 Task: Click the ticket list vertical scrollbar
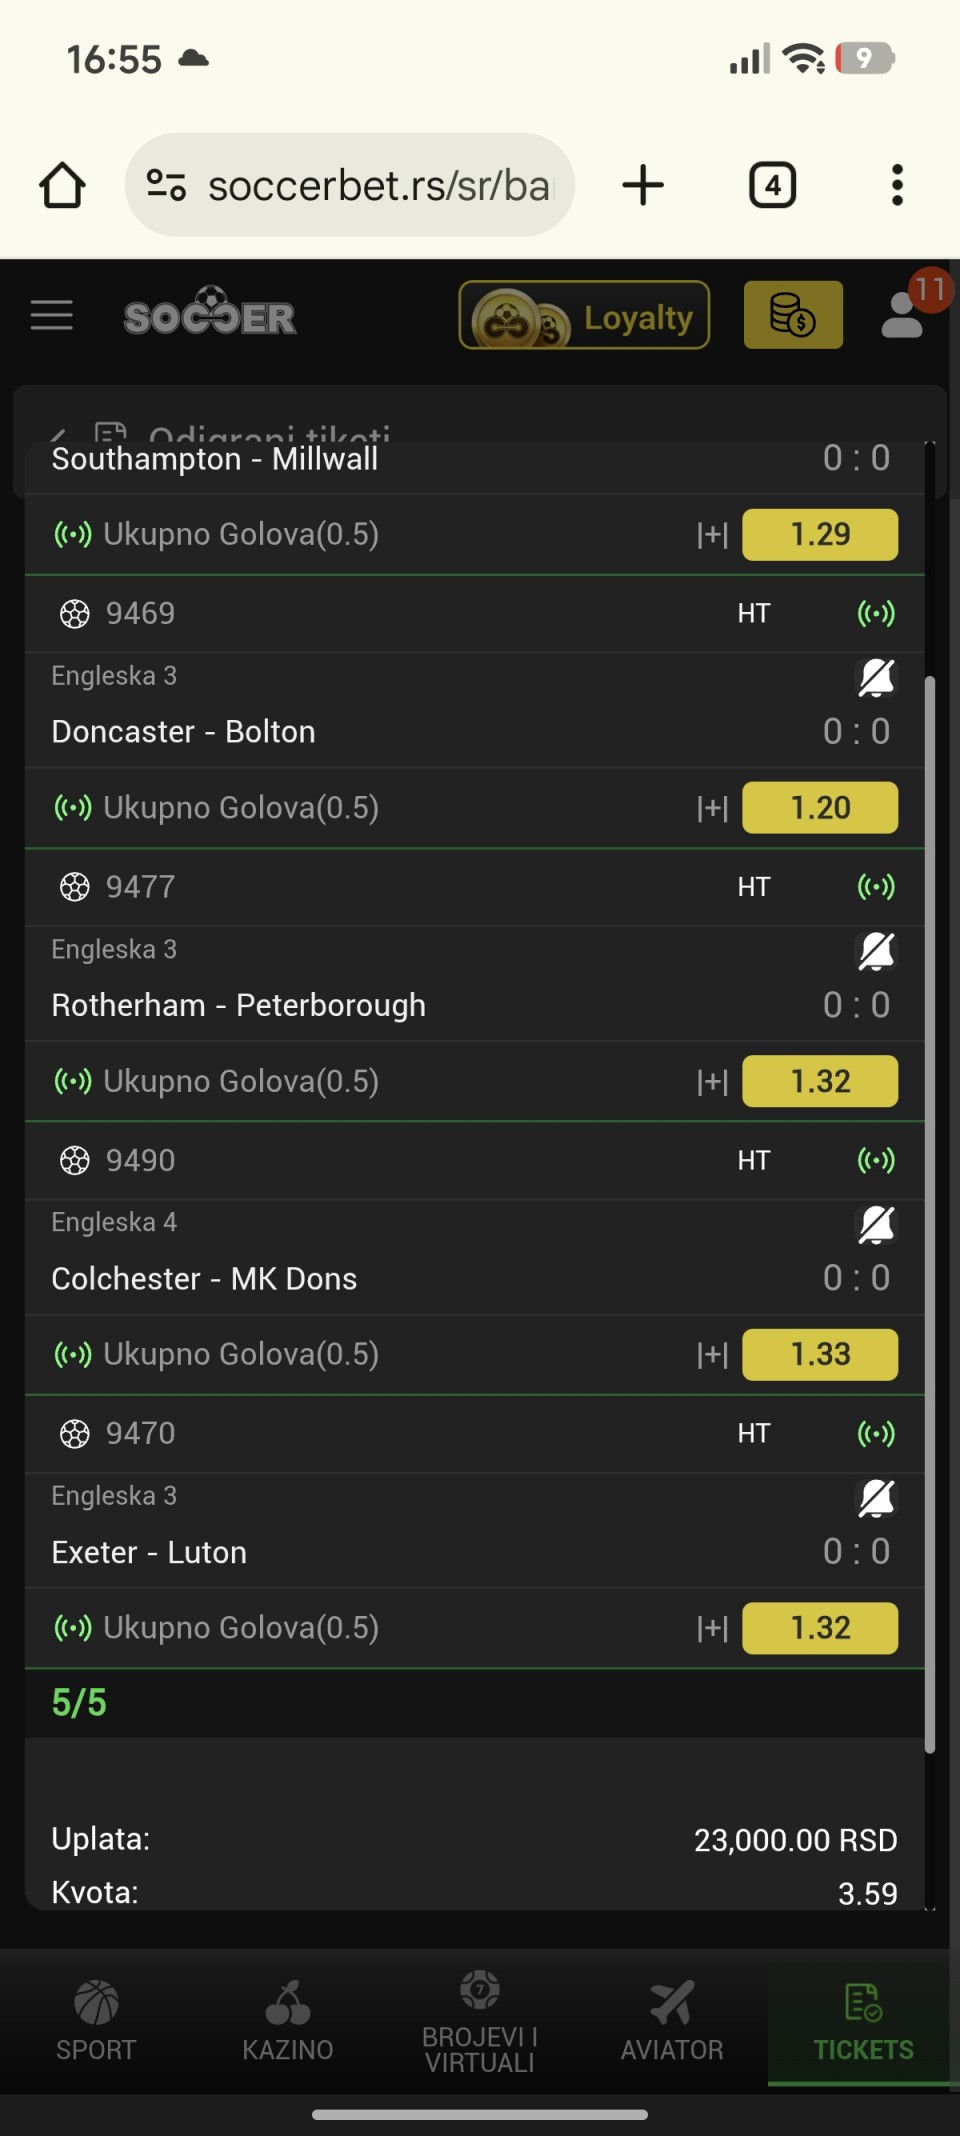click(x=930, y=1200)
